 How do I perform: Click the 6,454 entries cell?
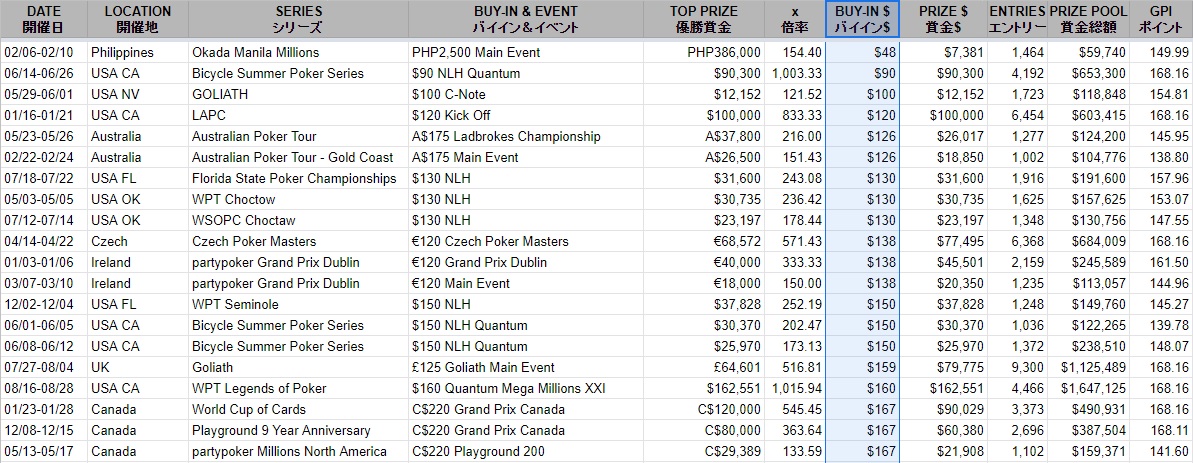pyautogui.click(x=1017, y=116)
